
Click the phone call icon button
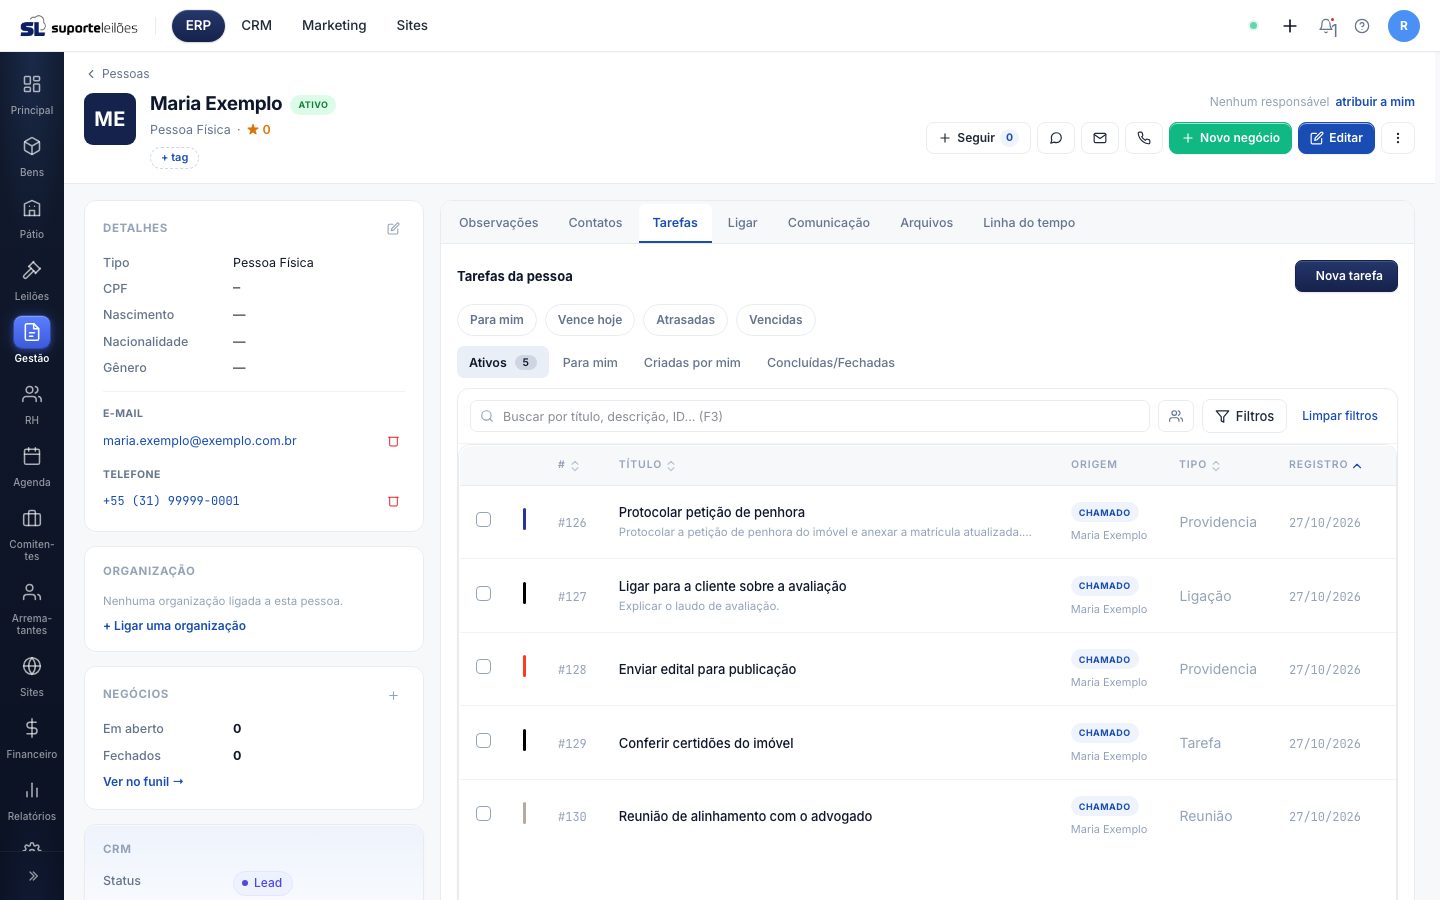[1144, 138]
